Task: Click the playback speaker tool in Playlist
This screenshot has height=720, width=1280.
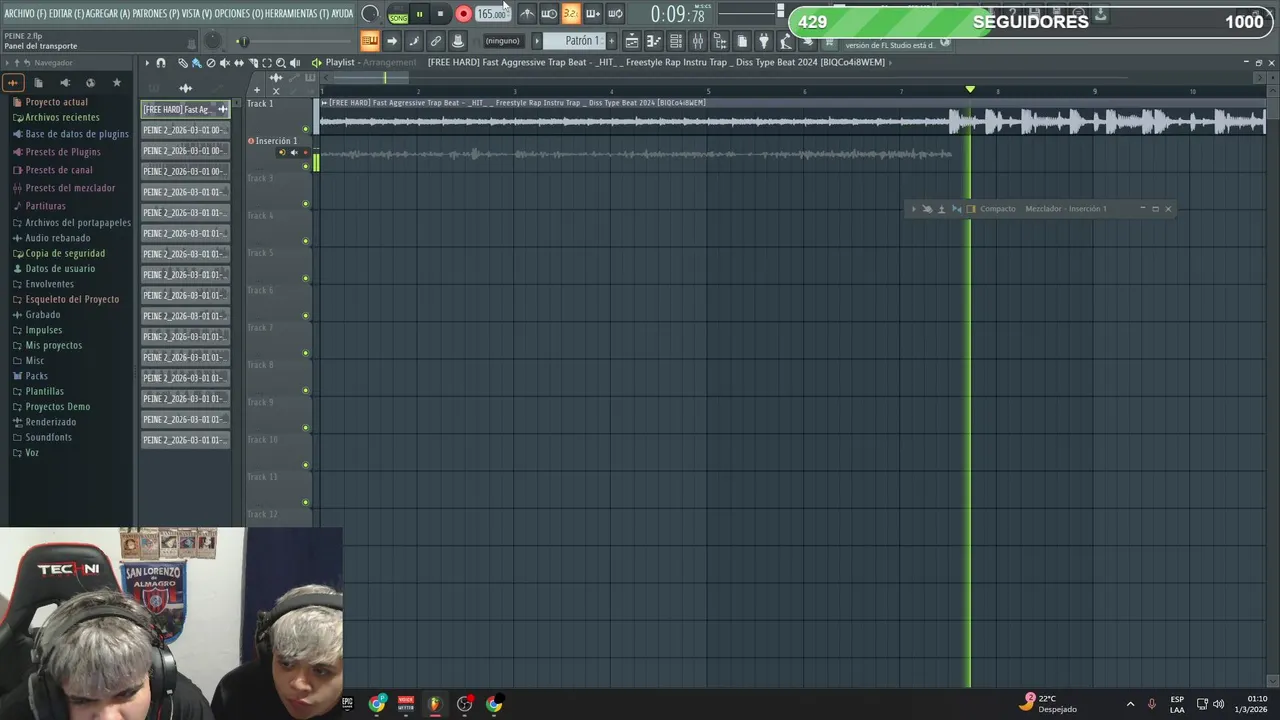Action: pos(295,62)
